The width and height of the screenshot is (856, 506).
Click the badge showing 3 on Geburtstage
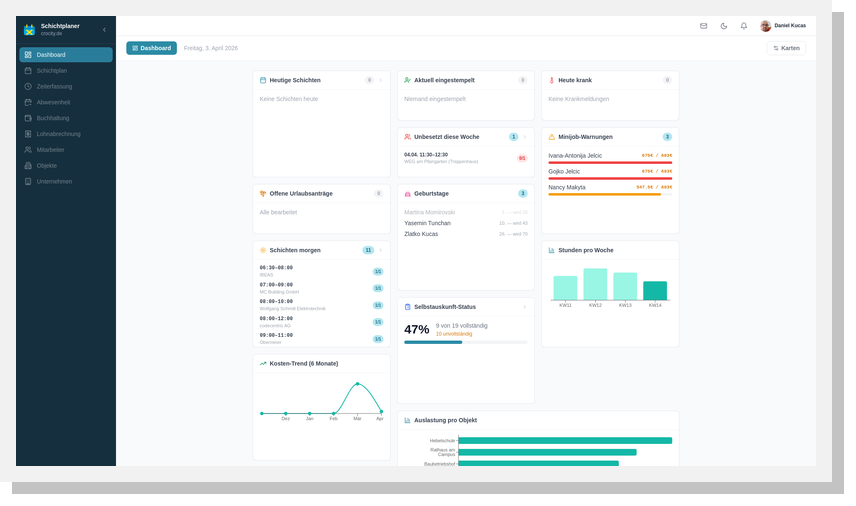(522, 194)
